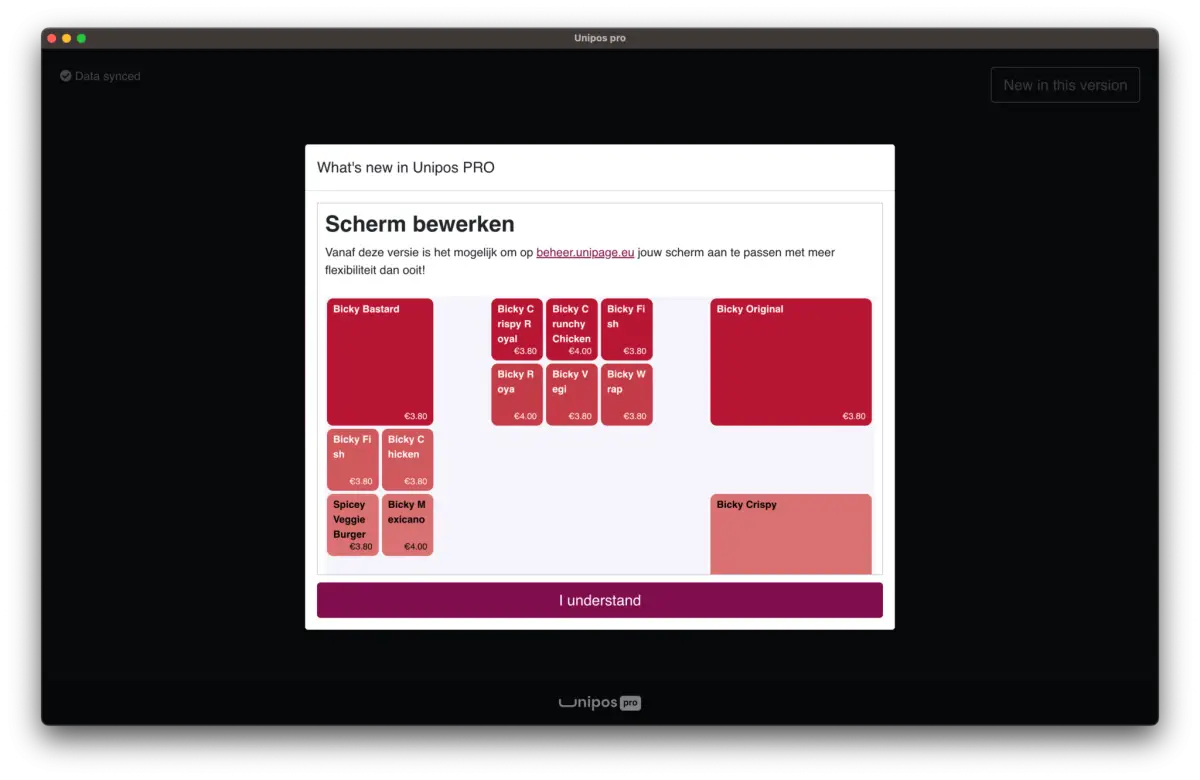Viewport: 1200px width, 780px height.
Task: Select the Bicky Roya tile priced €4.00
Action: coord(517,394)
